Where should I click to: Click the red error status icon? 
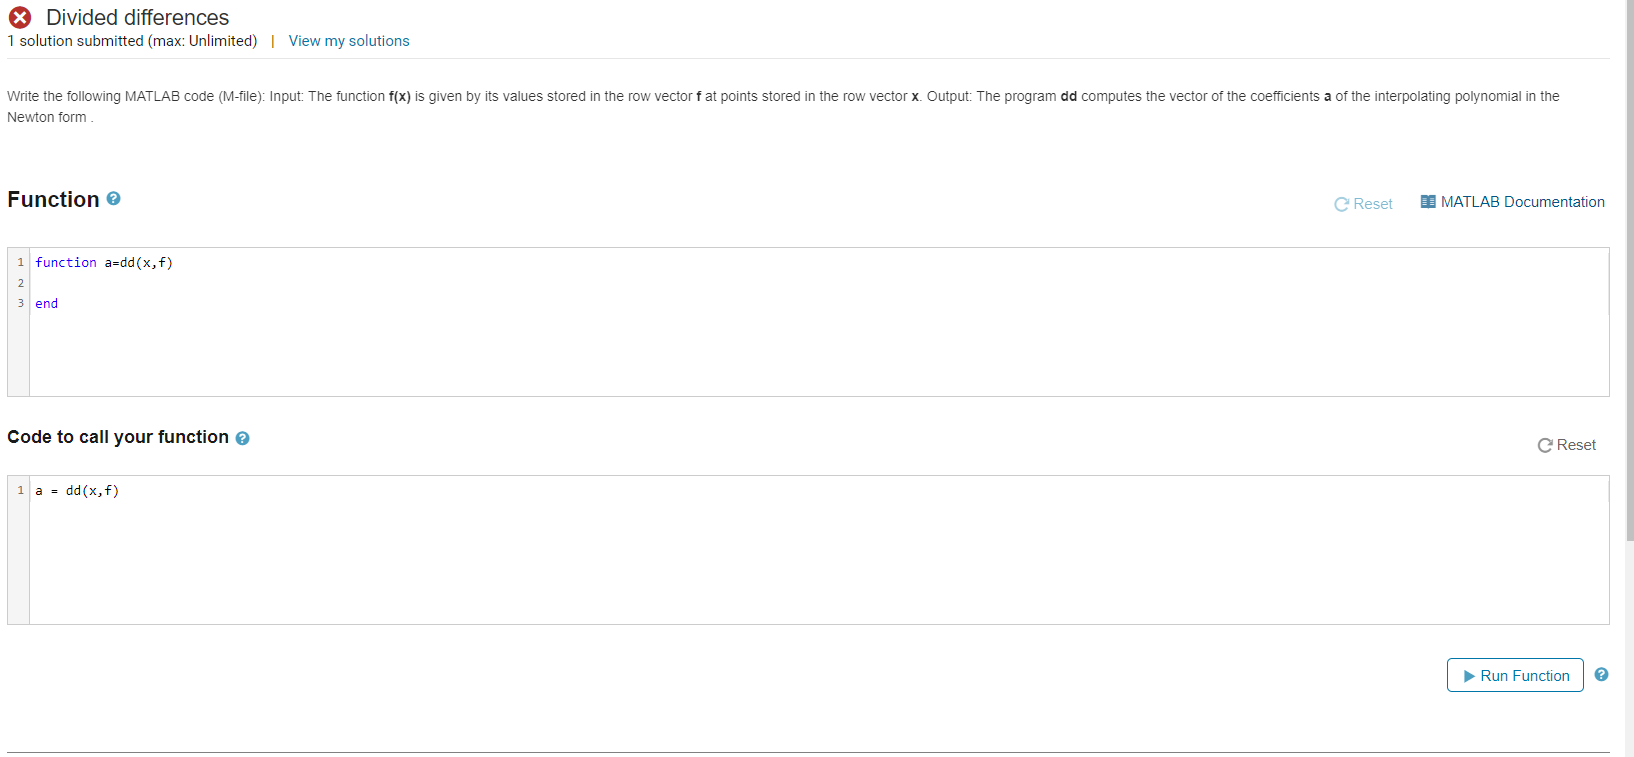(x=20, y=17)
